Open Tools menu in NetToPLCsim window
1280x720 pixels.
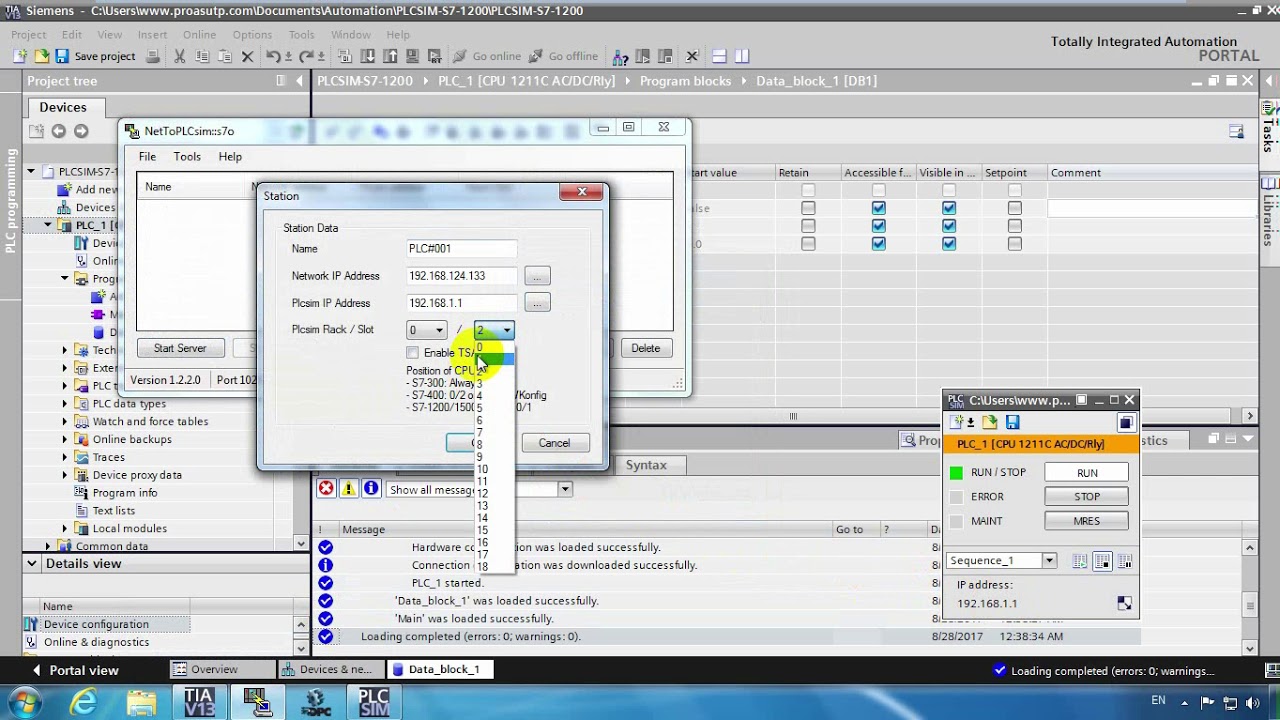(187, 157)
